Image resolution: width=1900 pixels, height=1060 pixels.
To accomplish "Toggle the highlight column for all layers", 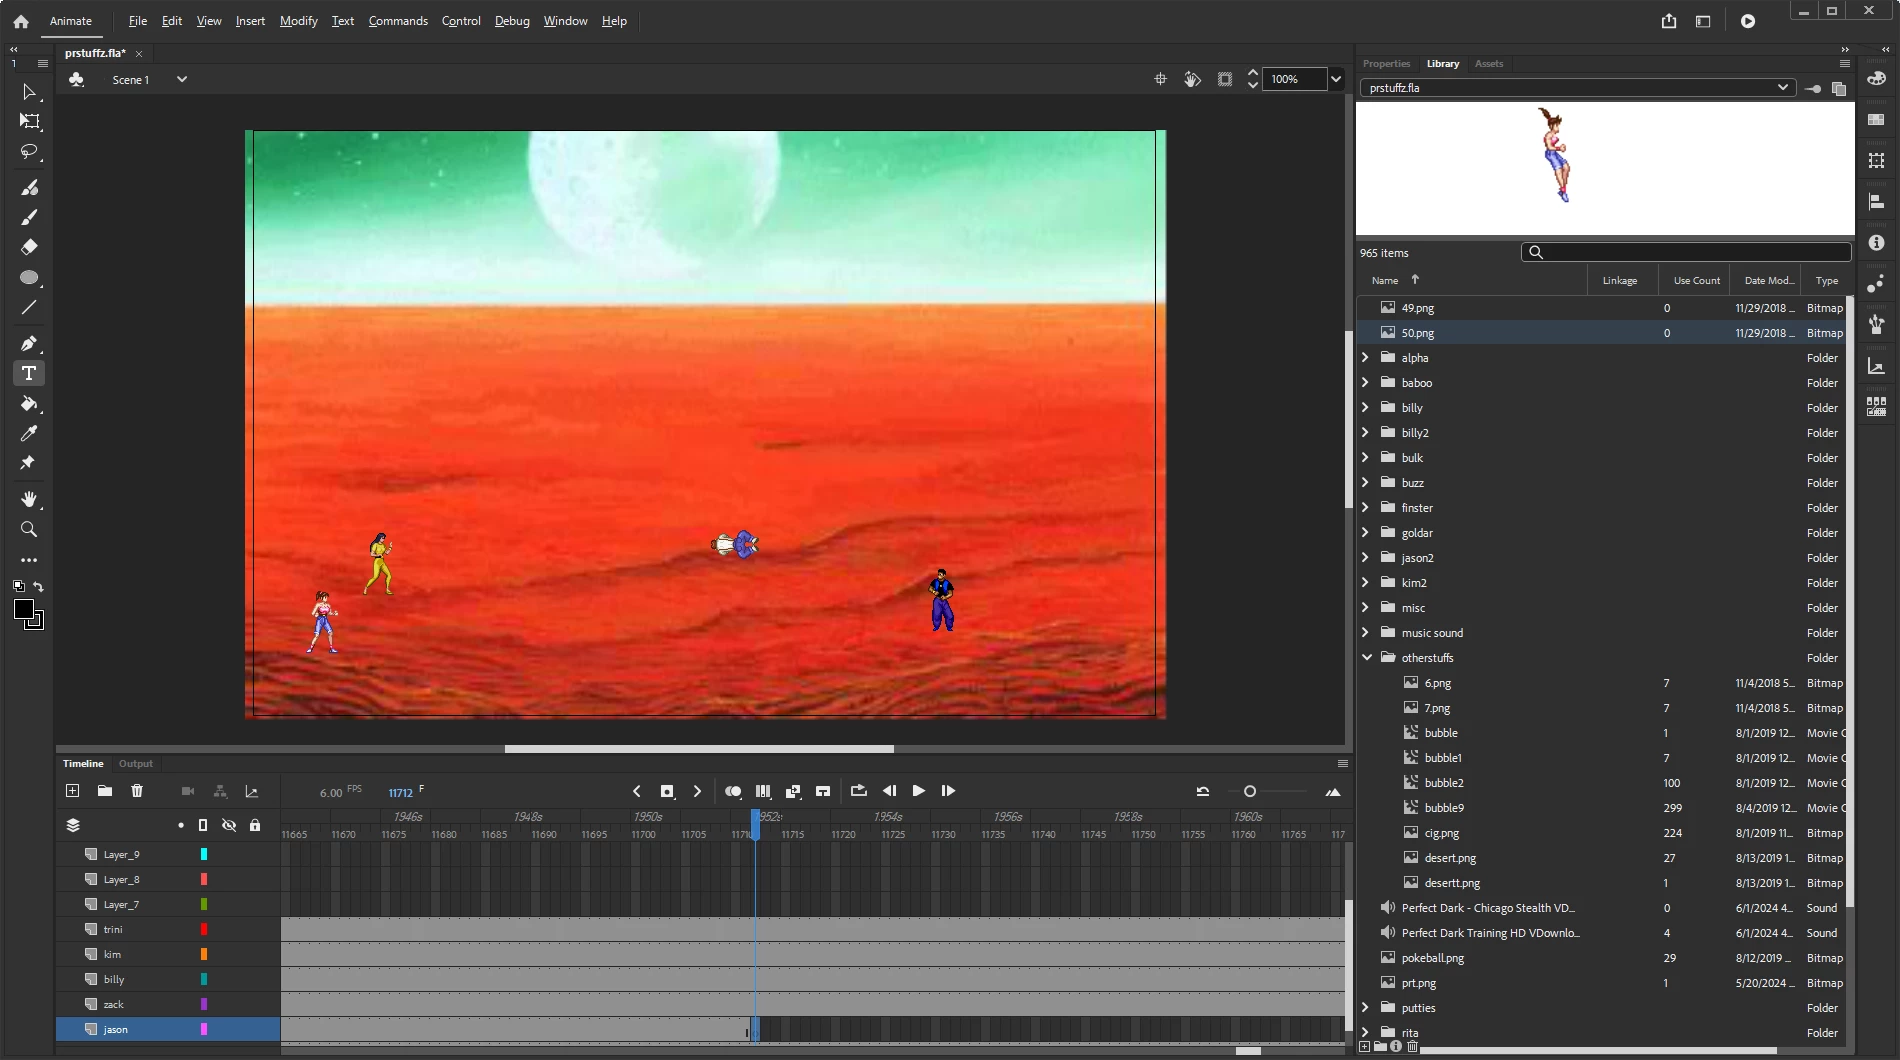I will tap(180, 825).
